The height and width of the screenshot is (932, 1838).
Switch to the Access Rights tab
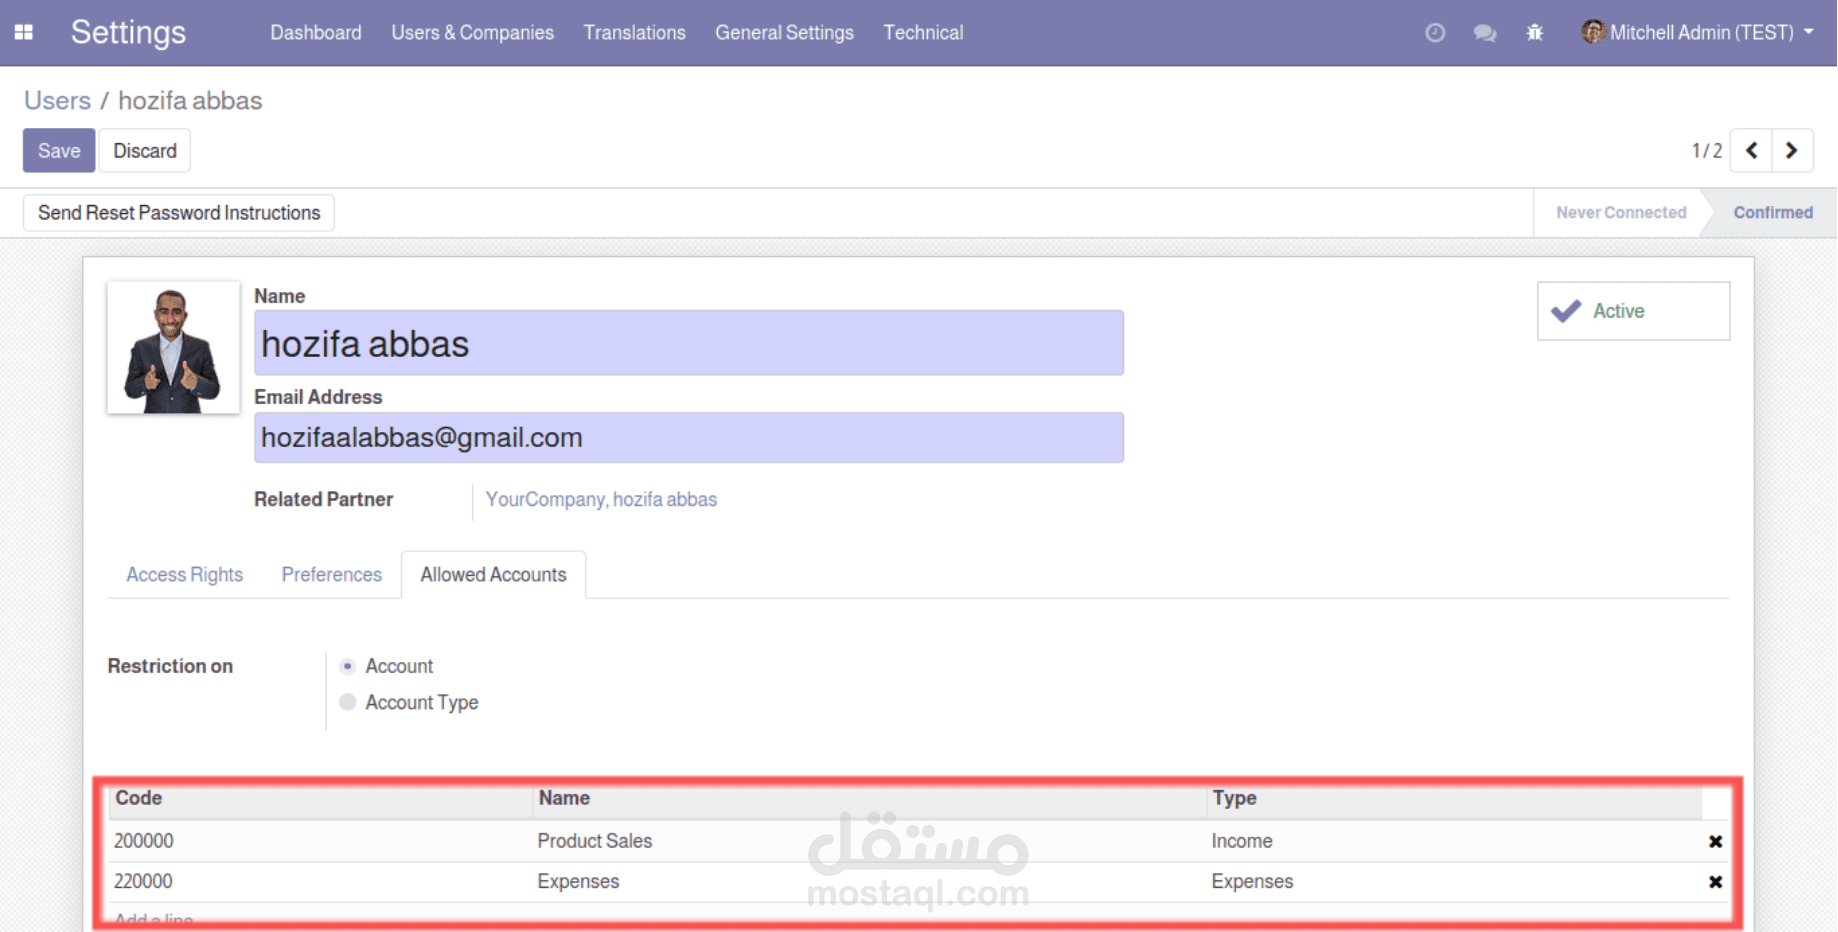tap(184, 575)
